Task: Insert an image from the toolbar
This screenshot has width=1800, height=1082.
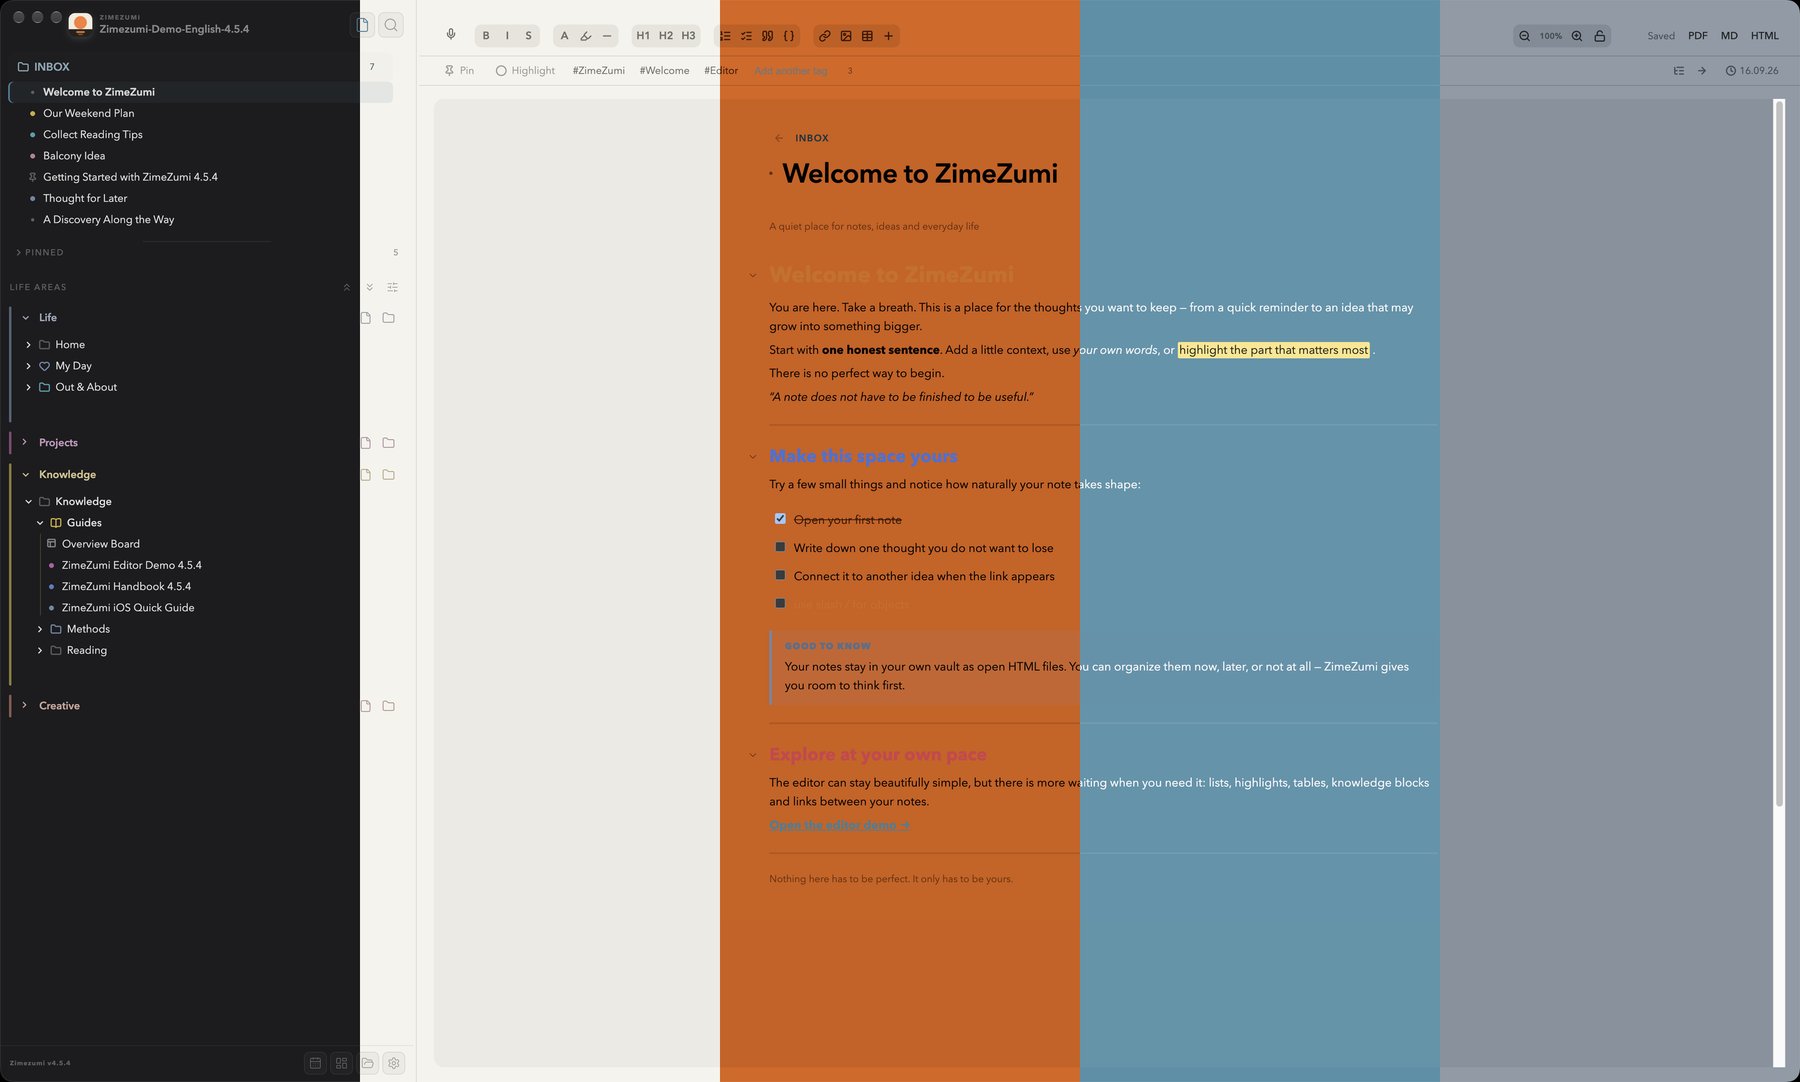Action: (x=846, y=36)
